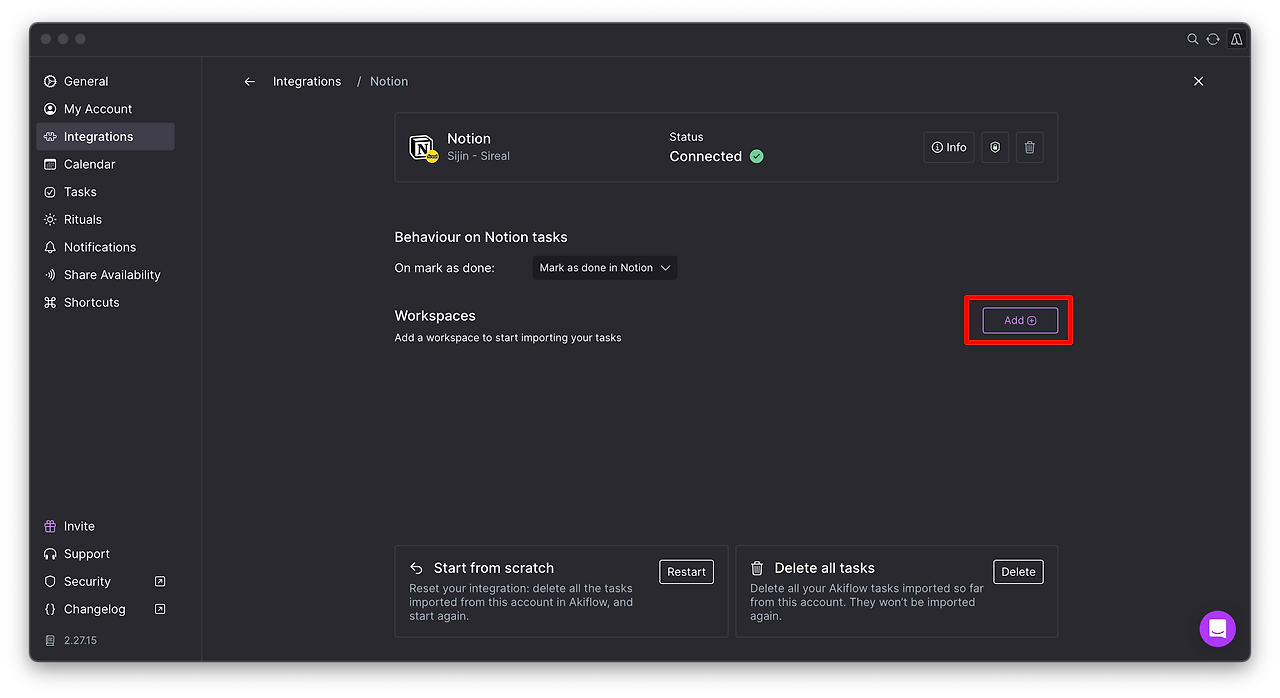Go back with the left arrow
The height and width of the screenshot is (698, 1280).
pyautogui.click(x=250, y=82)
